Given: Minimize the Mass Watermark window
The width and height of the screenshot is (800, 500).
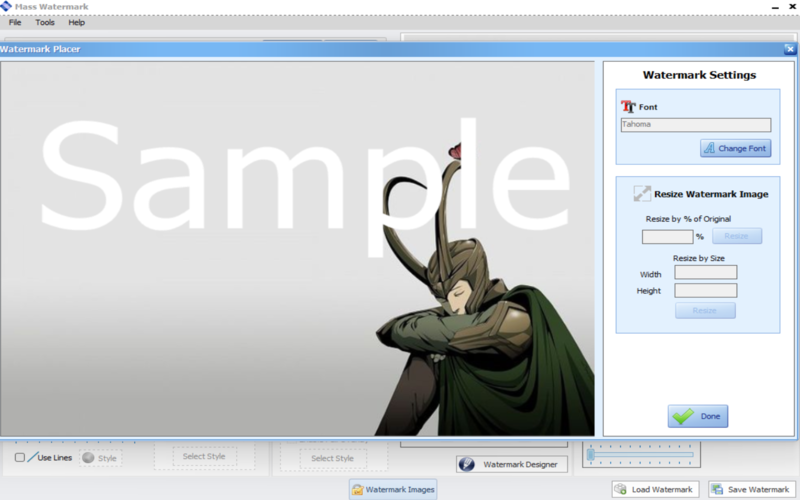Looking at the screenshot, I should click(775, 7).
